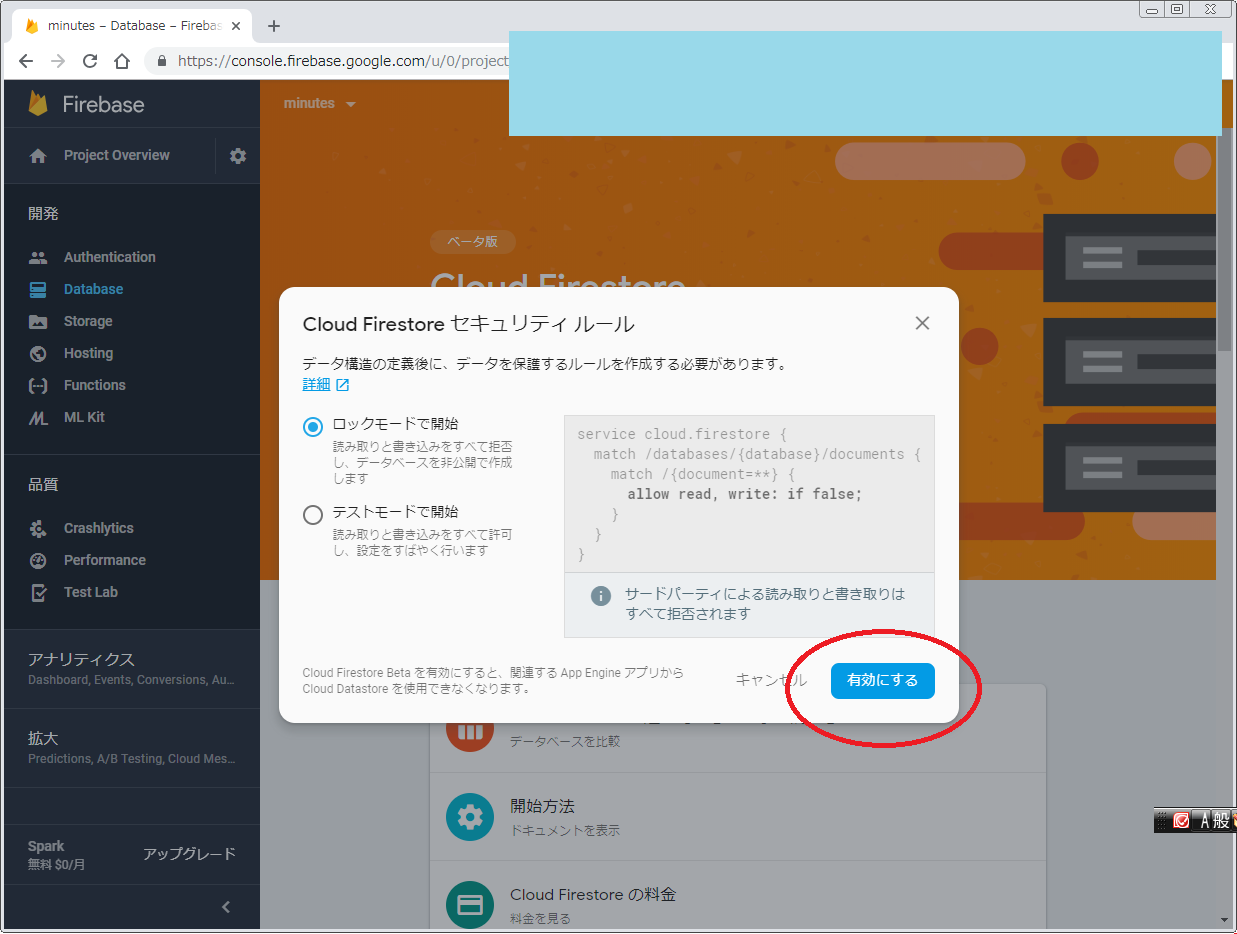Click the Storage folder icon
This screenshot has width=1237, height=934.
pyautogui.click(x=38, y=321)
